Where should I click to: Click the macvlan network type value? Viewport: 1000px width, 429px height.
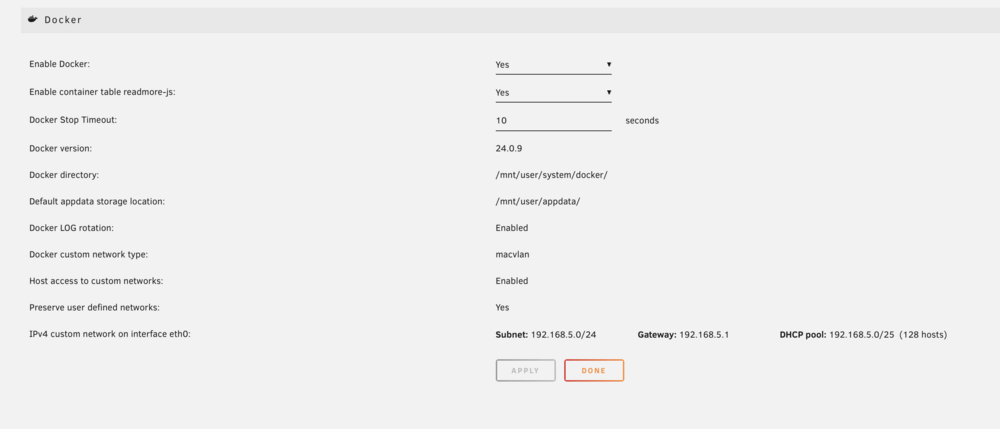click(512, 254)
